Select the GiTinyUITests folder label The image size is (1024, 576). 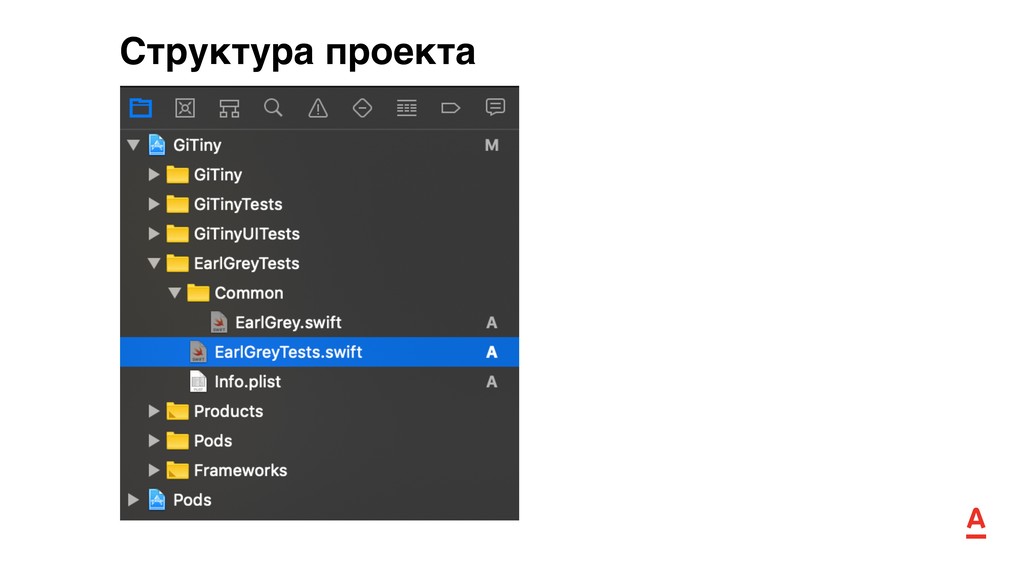click(247, 234)
